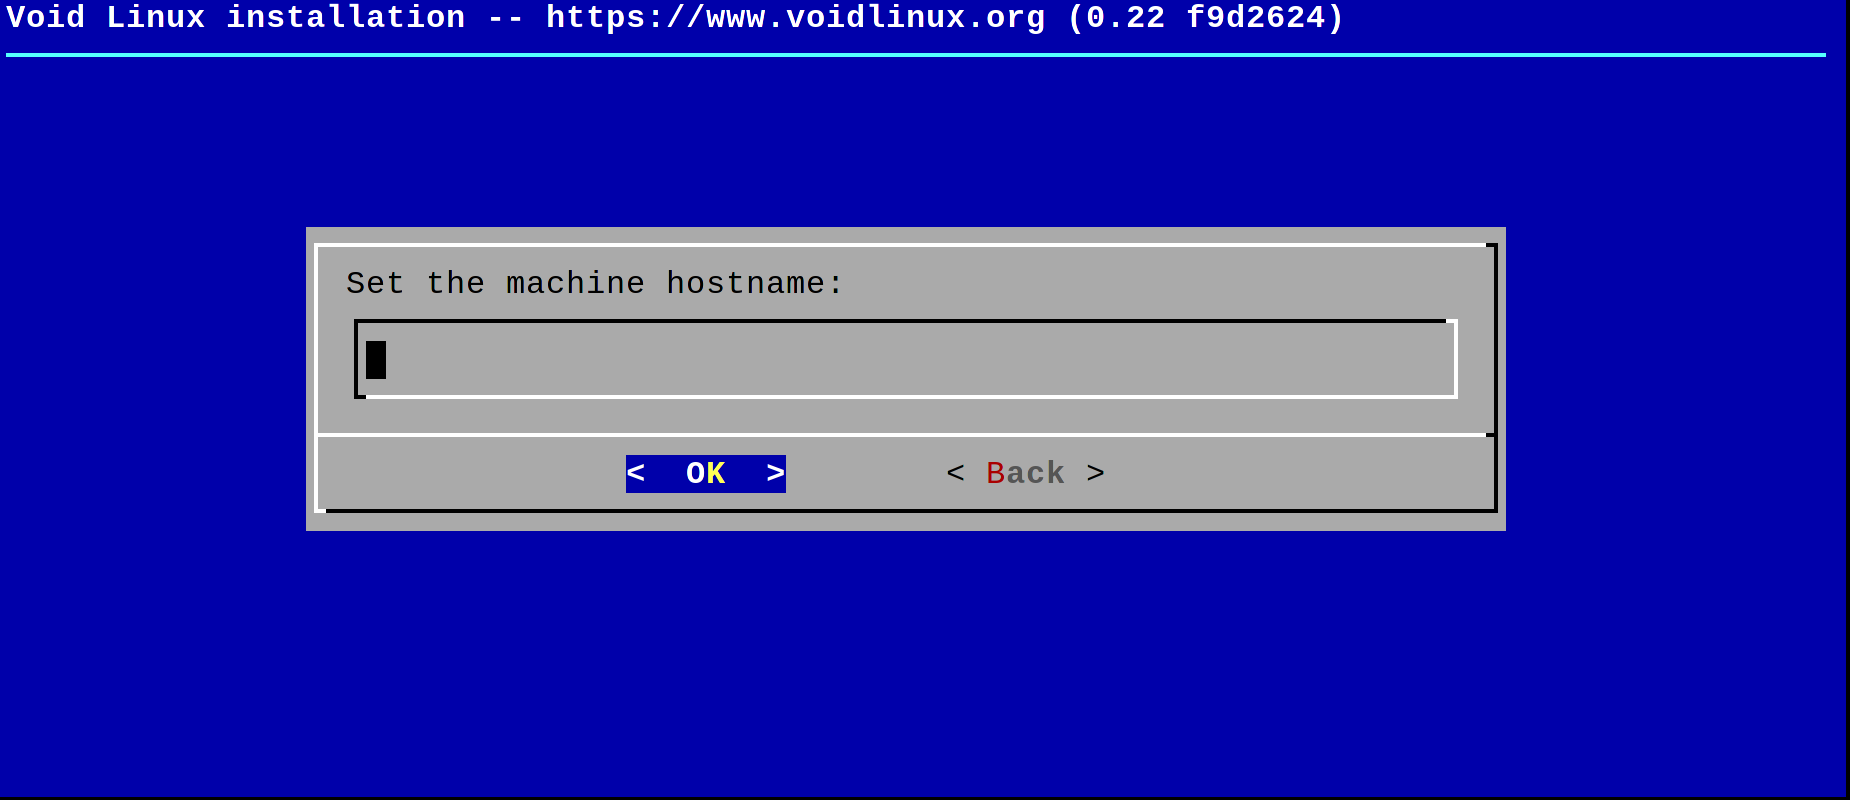
Task: Click the OK button to confirm hostname
Action: click(705, 473)
